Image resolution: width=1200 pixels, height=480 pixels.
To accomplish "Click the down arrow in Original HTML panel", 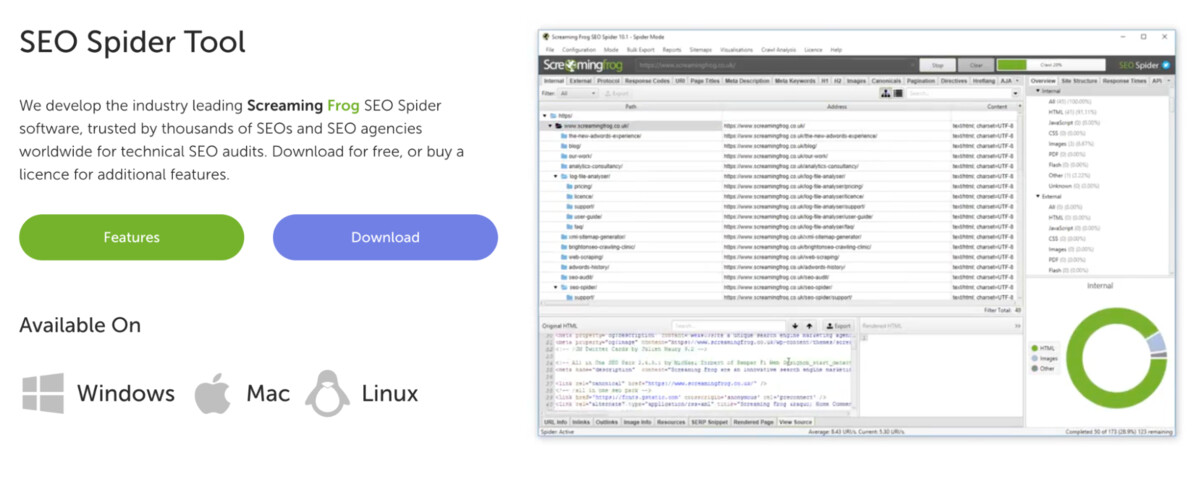I will coord(795,326).
